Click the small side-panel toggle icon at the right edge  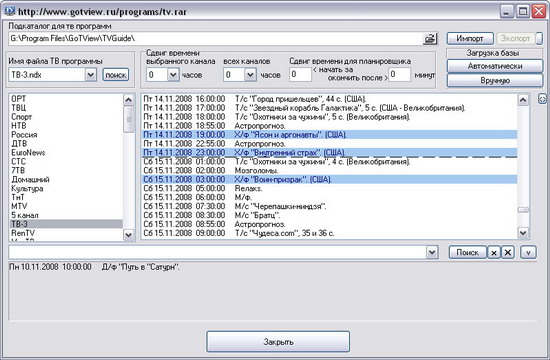[x=542, y=99]
